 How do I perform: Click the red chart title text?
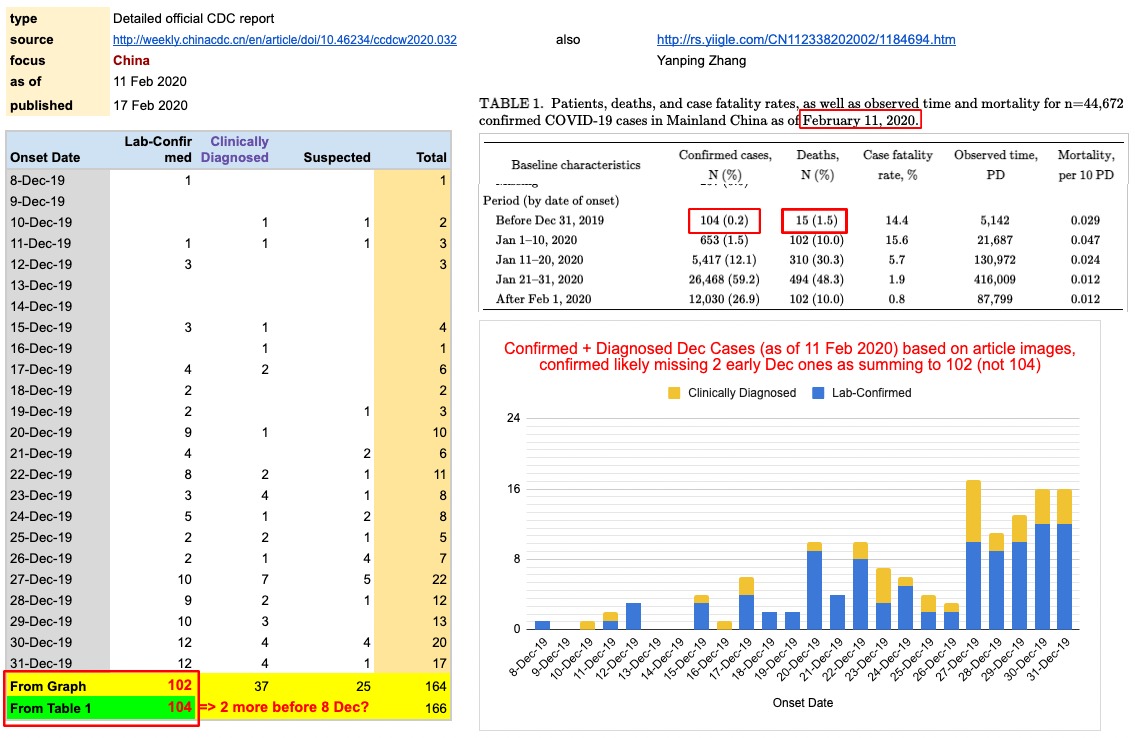pyautogui.click(x=789, y=357)
